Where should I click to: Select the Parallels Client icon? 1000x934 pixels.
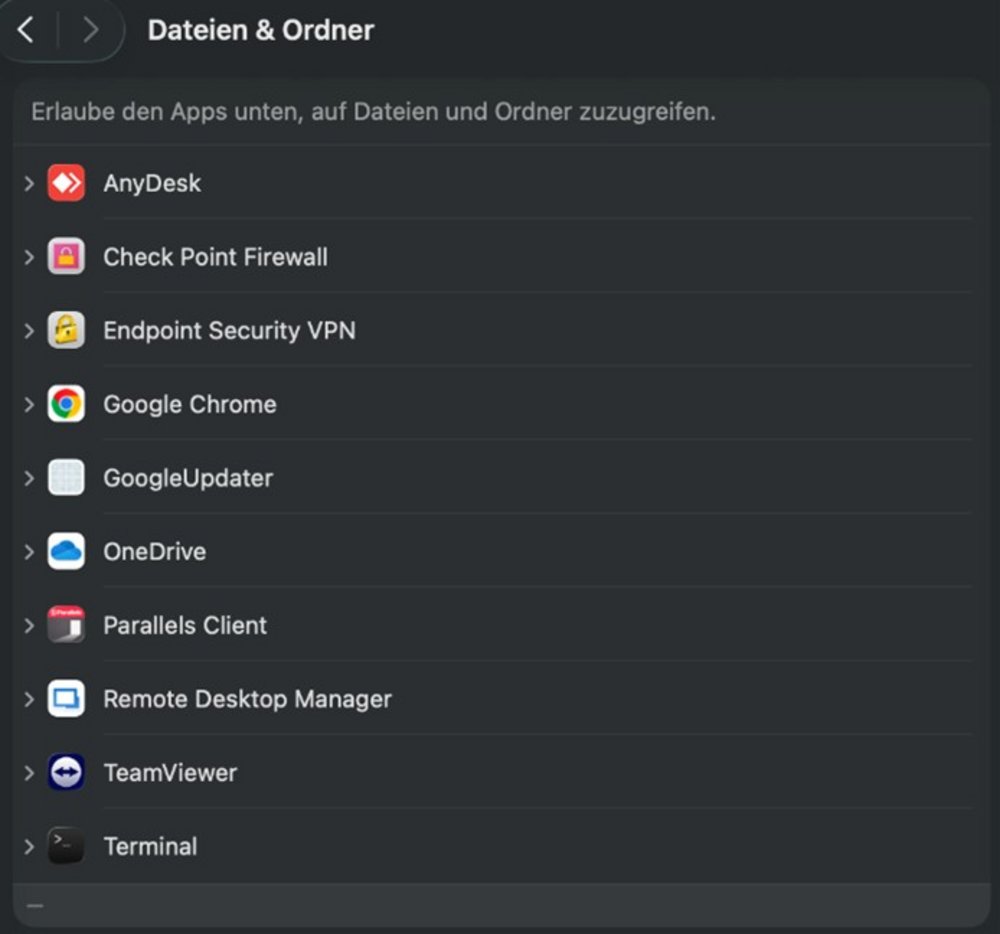66,625
